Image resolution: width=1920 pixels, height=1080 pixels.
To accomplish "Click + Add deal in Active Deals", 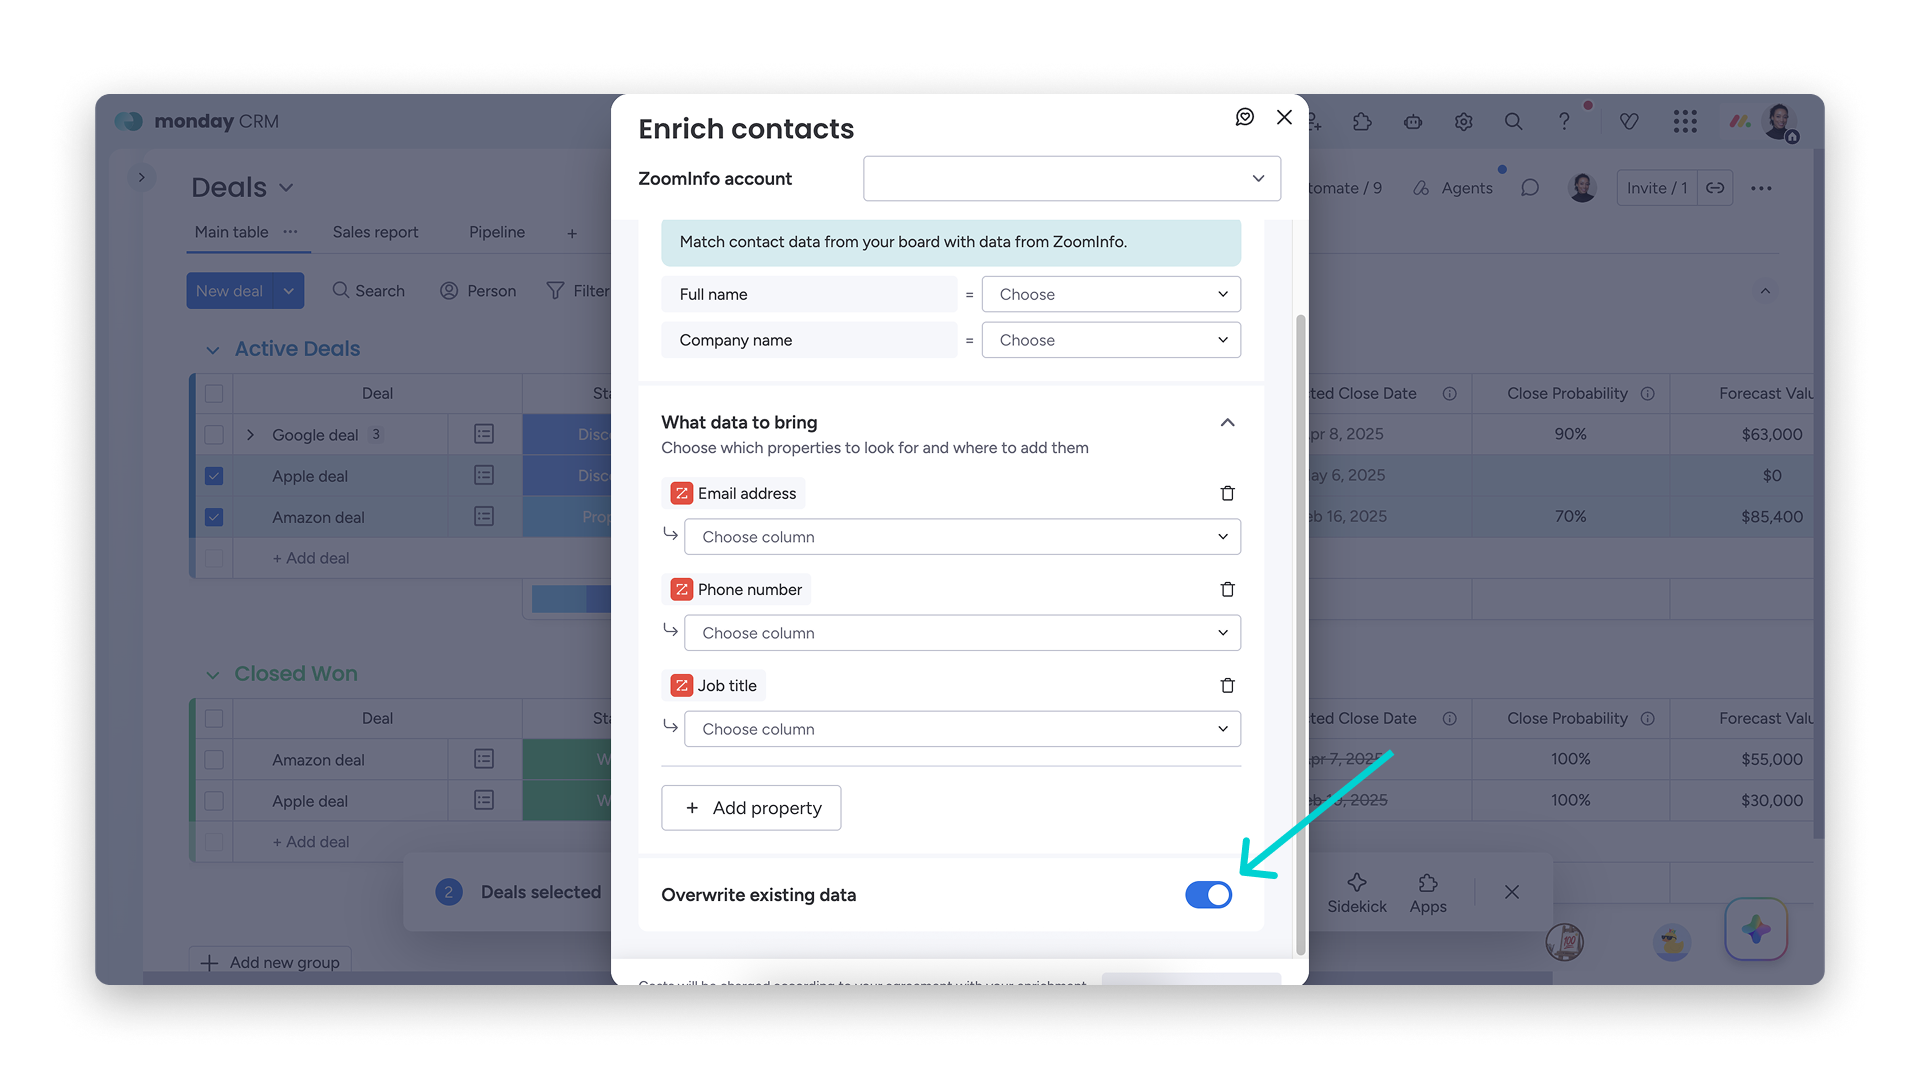I will [310, 558].
